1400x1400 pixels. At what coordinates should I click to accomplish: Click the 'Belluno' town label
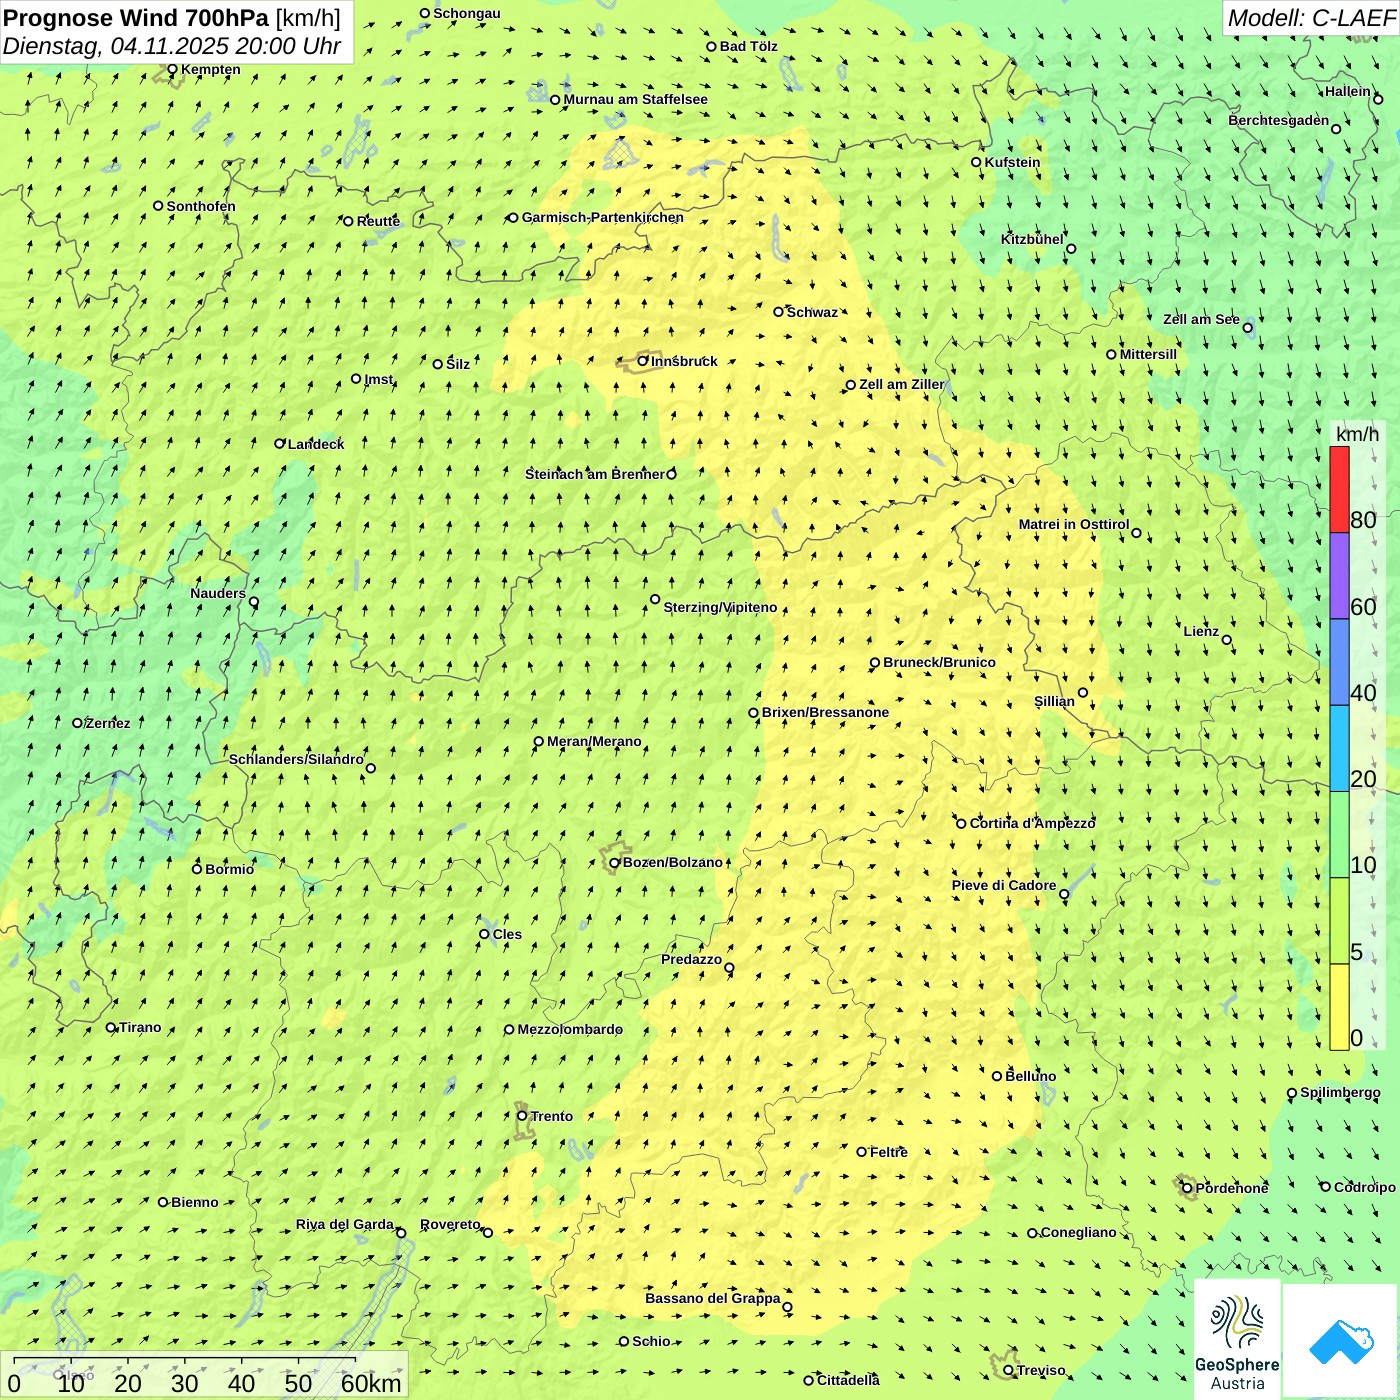point(1030,1076)
